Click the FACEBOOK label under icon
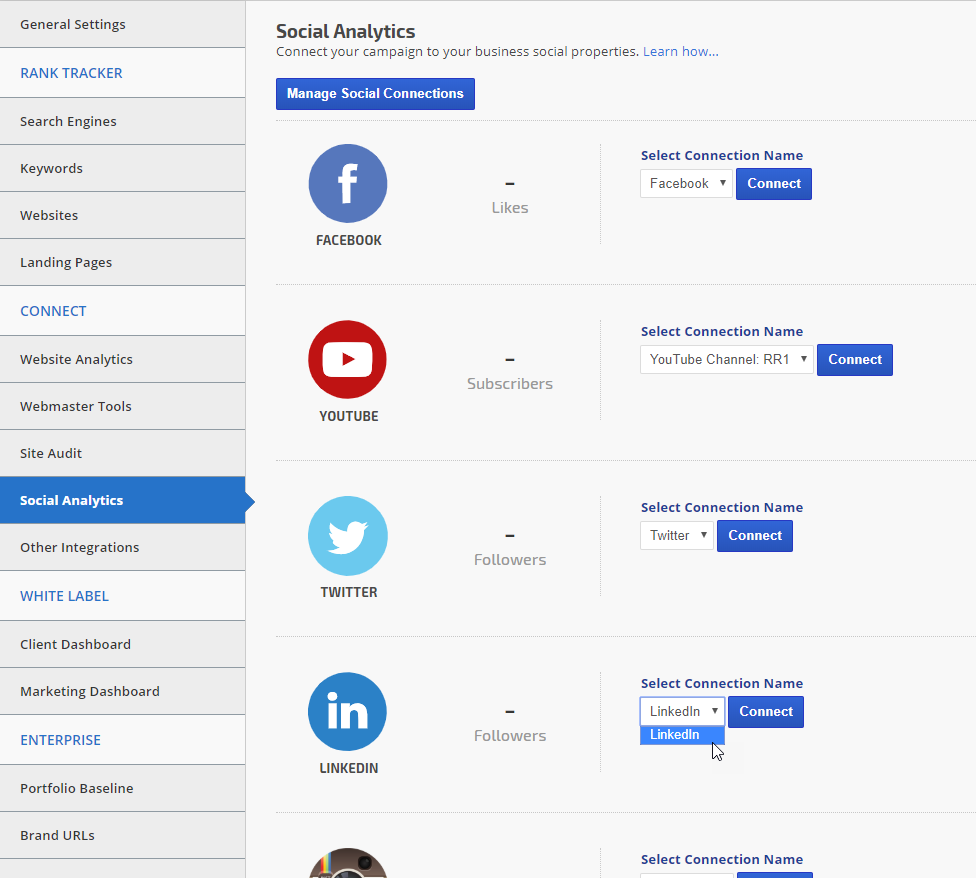The image size is (976, 878). point(349,240)
